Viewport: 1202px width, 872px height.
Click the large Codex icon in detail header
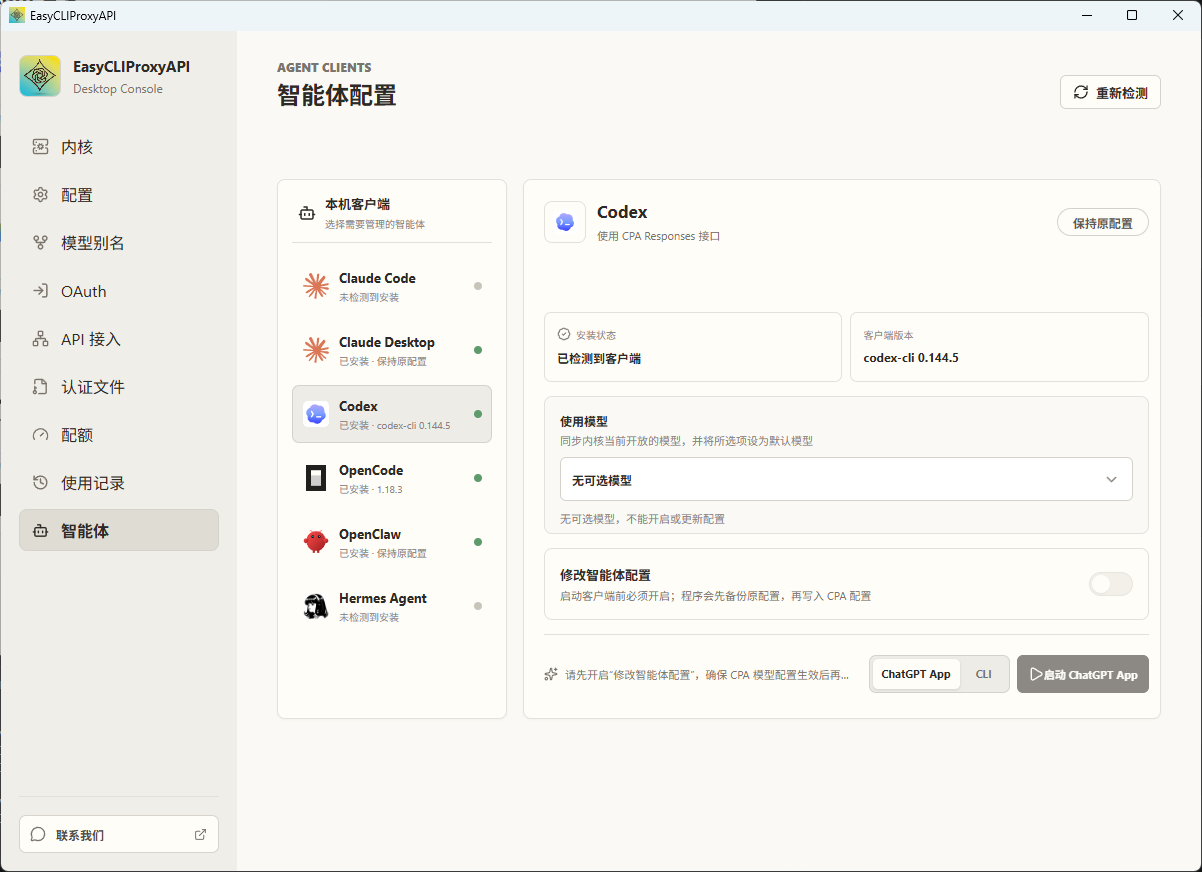[565, 222]
